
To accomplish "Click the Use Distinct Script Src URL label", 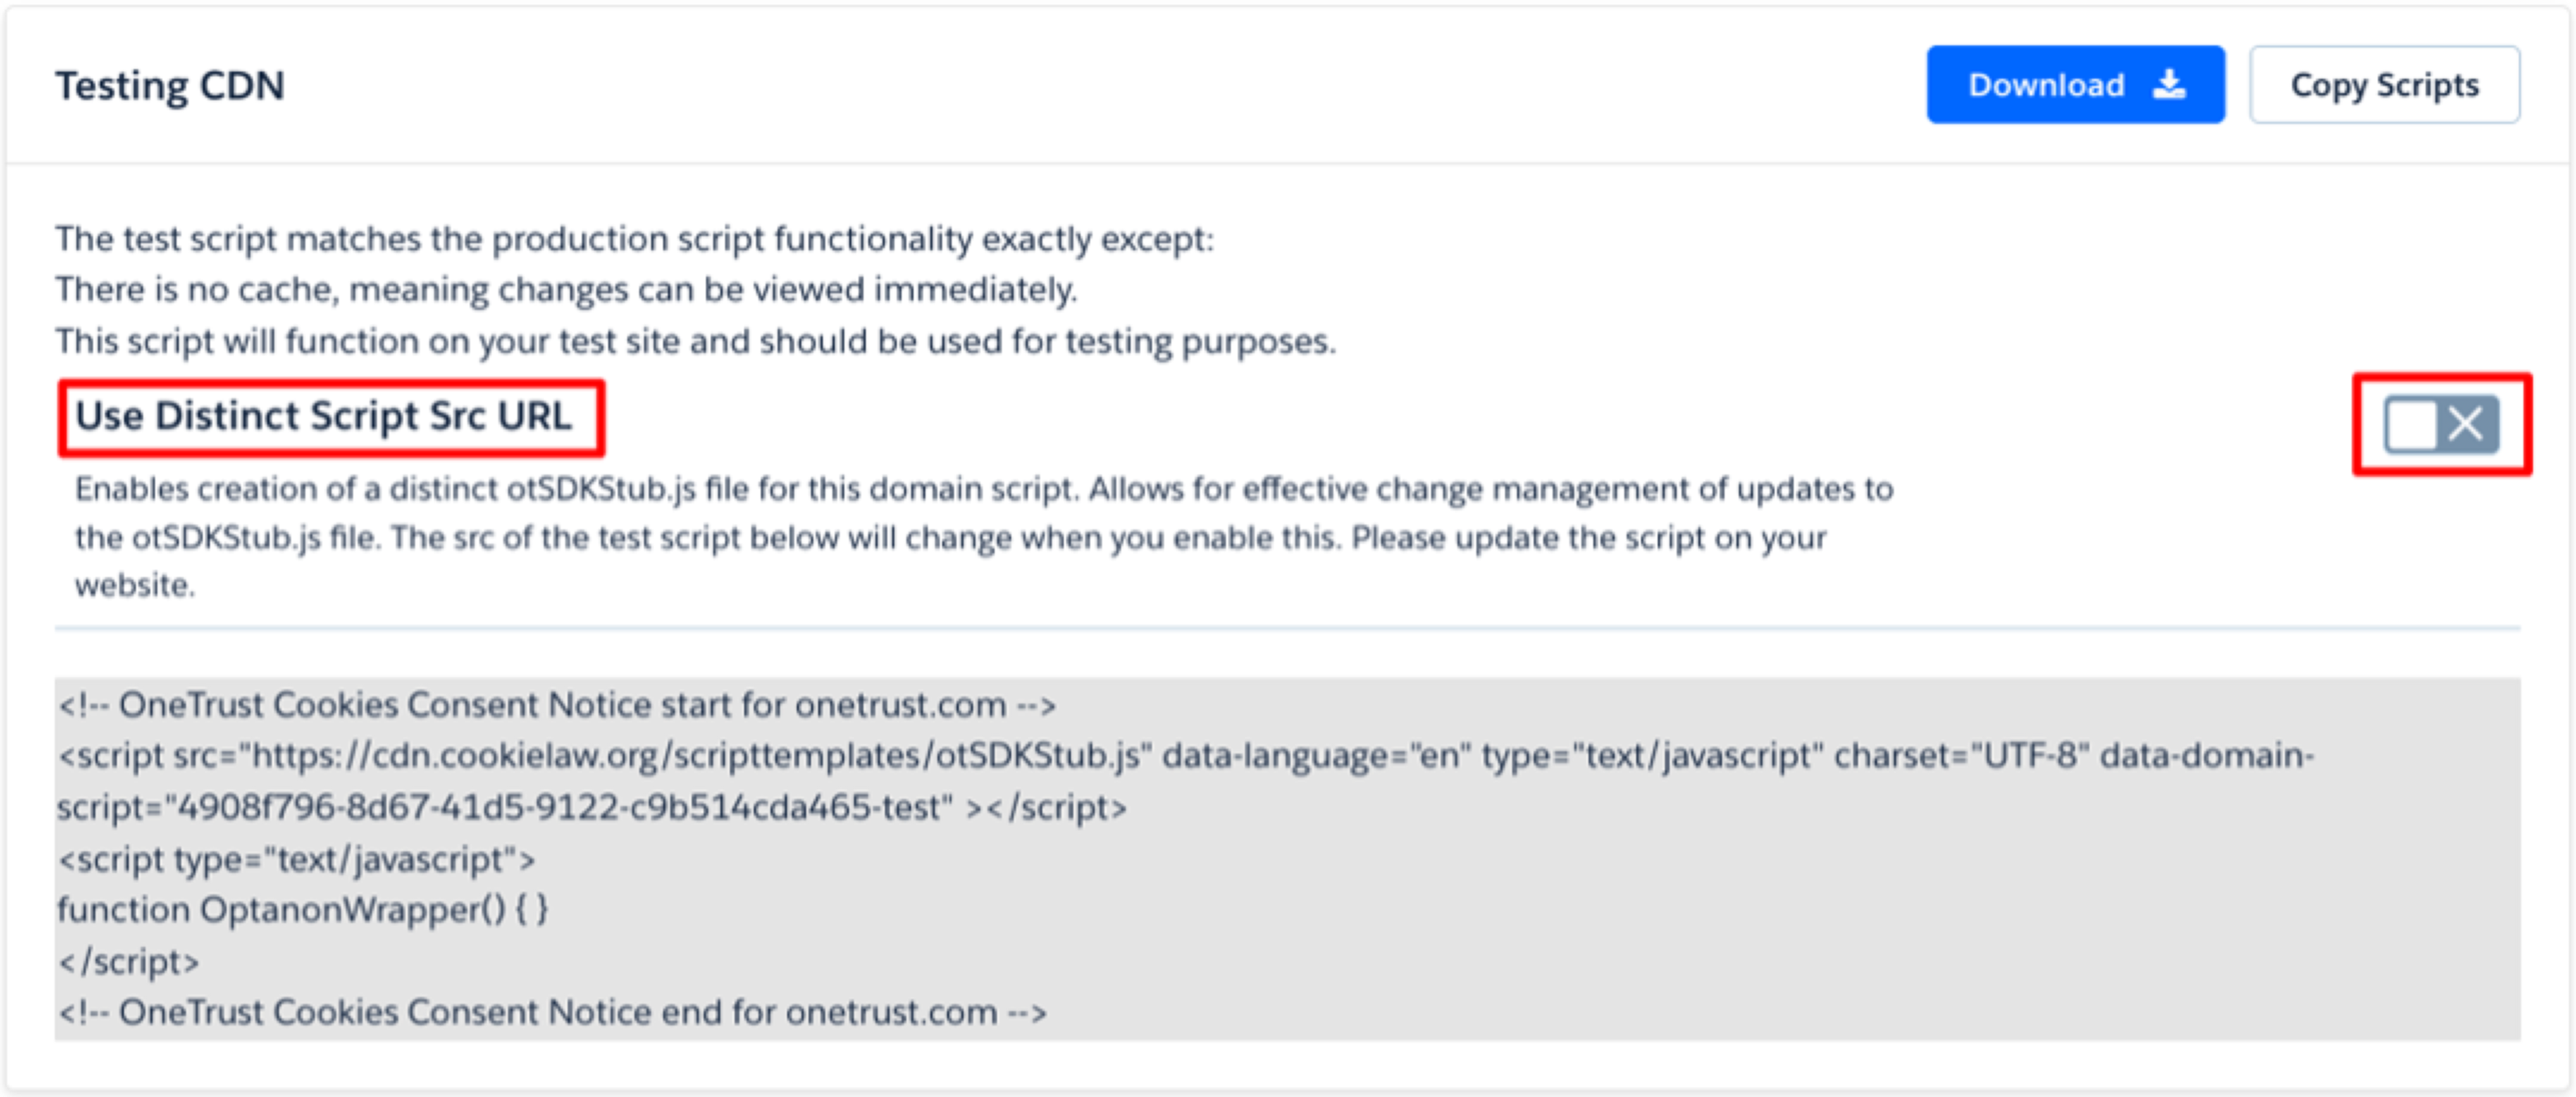I will click(324, 416).
